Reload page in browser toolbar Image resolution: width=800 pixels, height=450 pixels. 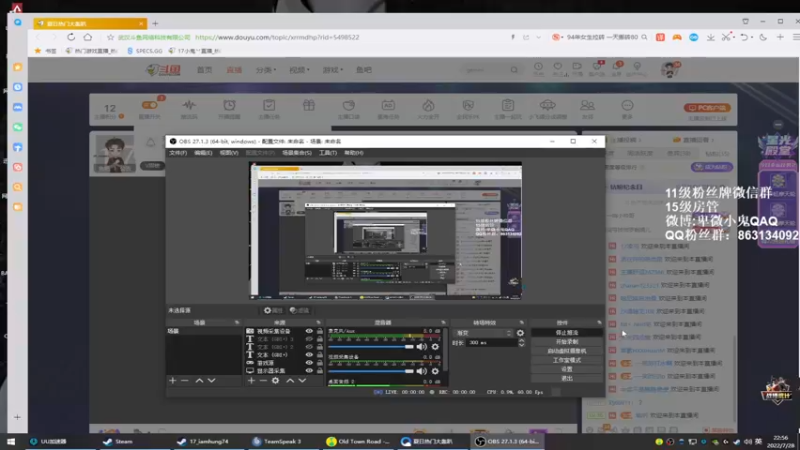pyautogui.click(x=71, y=37)
